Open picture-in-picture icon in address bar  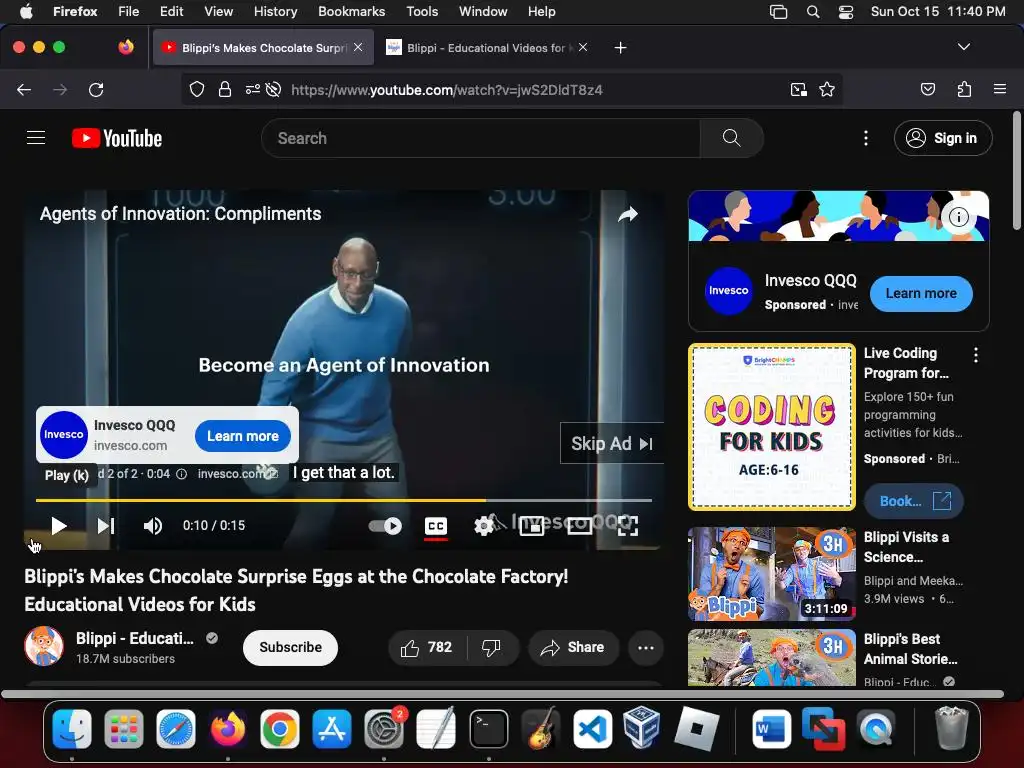click(x=799, y=89)
